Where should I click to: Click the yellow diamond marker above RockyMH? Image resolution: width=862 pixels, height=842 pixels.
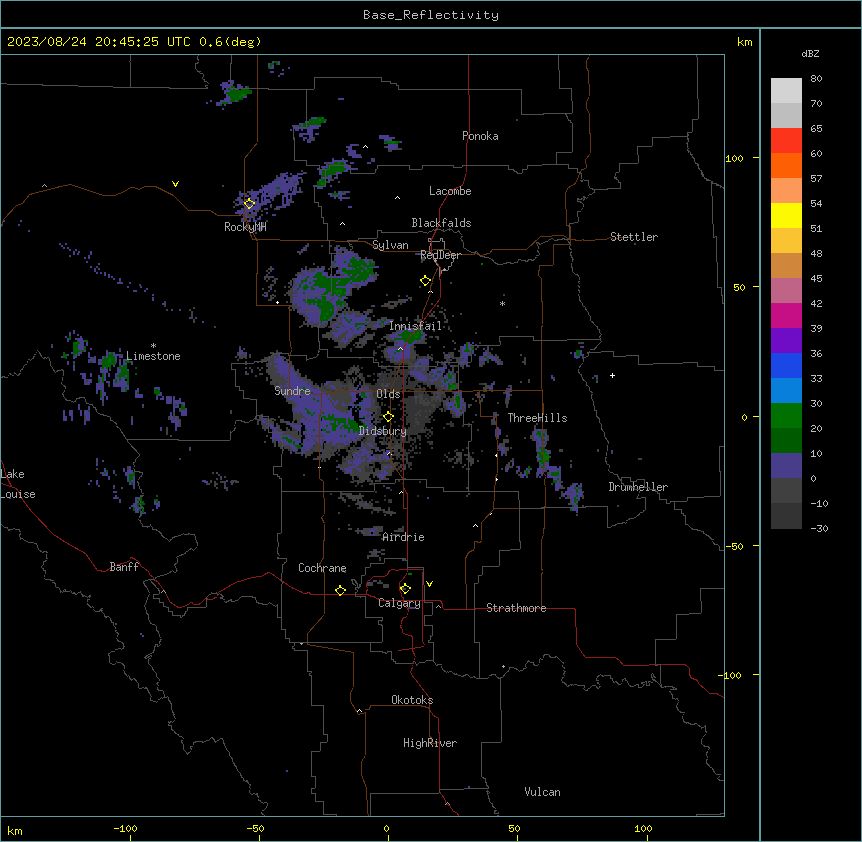[249, 203]
